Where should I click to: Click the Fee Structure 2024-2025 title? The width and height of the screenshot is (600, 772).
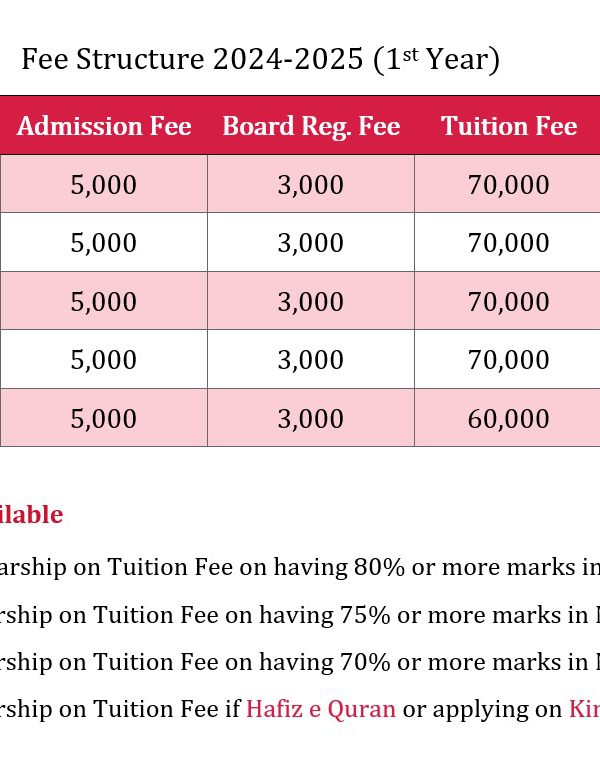[260, 60]
